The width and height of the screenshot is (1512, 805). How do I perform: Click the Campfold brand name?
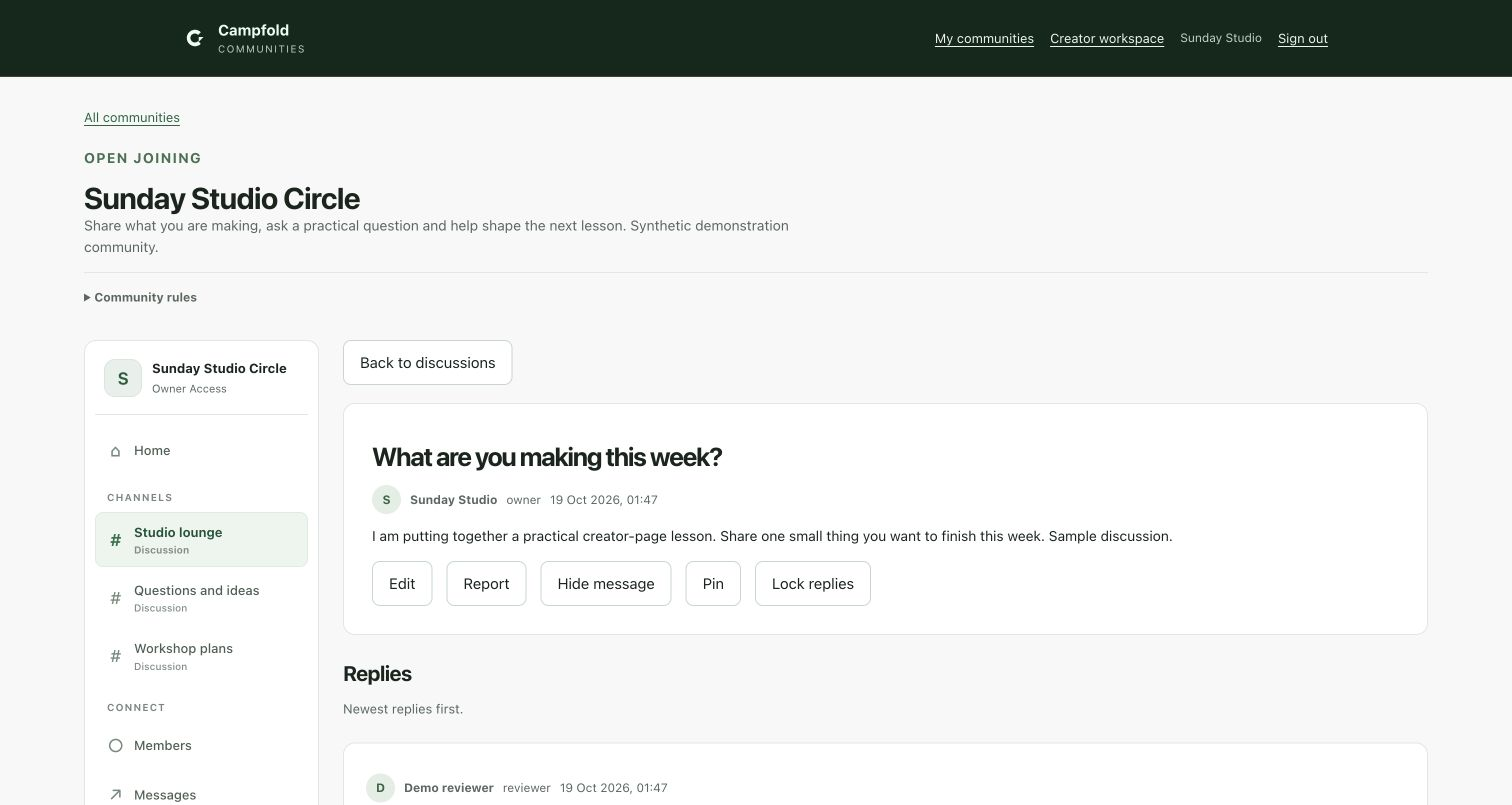point(253,30)
